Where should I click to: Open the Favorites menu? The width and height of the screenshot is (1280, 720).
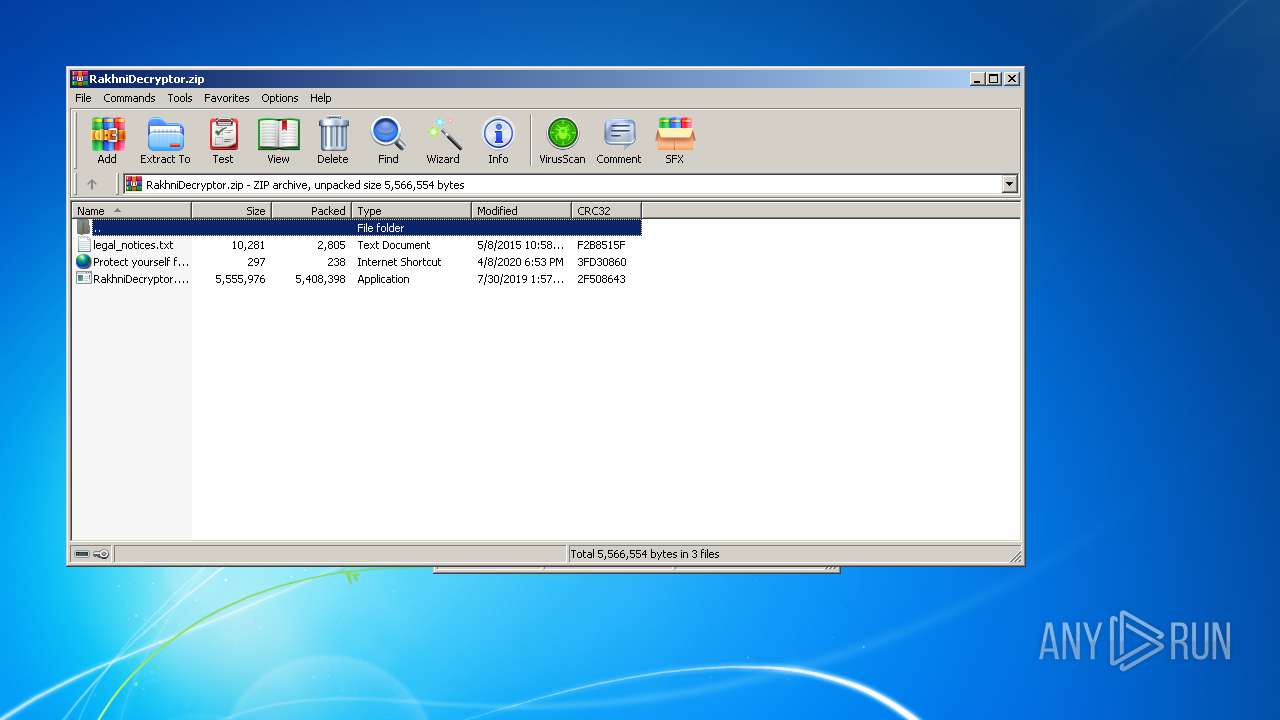[x=227, y=98]
